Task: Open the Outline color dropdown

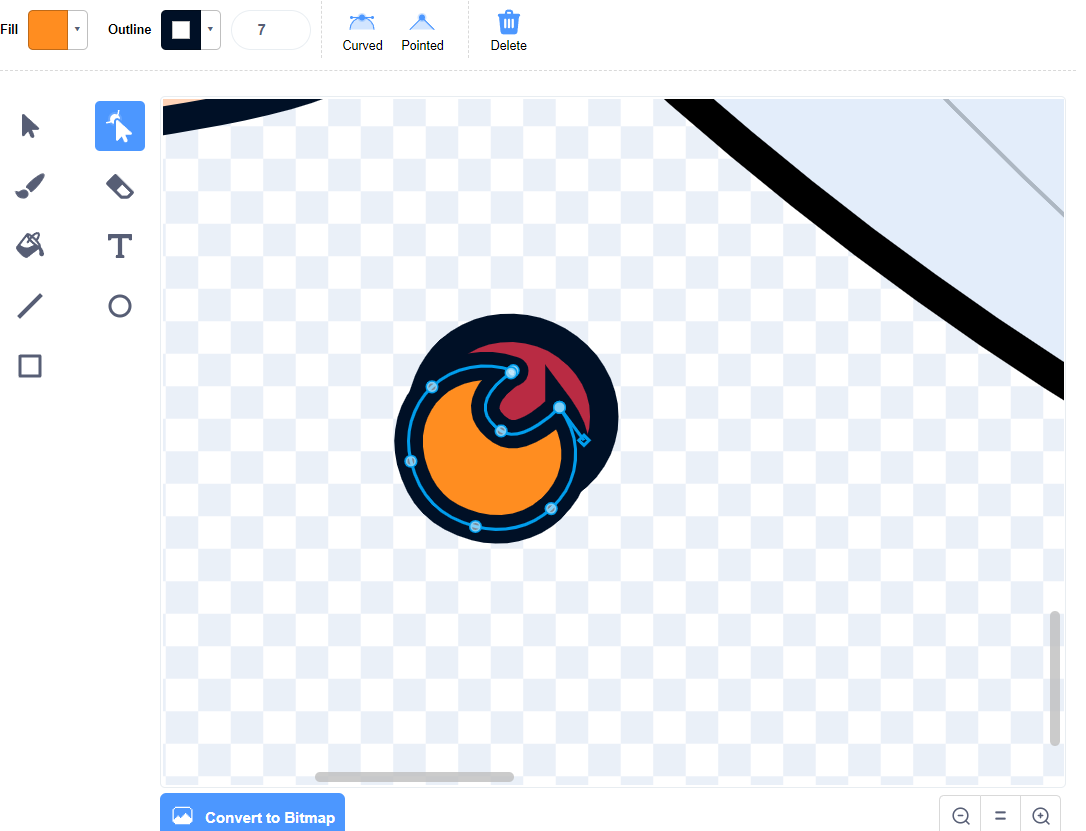Action: 210,30
